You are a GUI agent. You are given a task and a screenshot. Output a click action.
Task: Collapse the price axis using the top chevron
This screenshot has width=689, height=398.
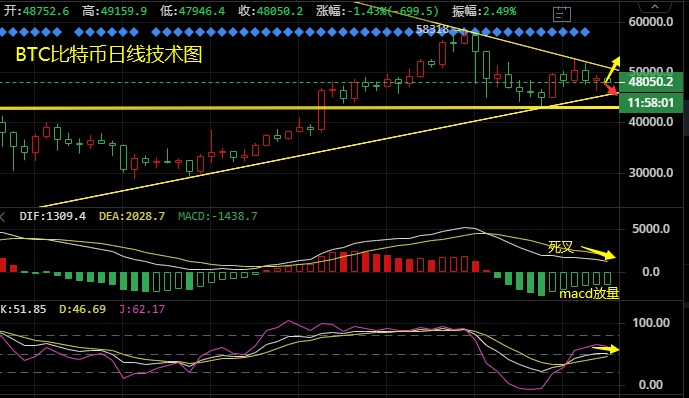[655, 6]
